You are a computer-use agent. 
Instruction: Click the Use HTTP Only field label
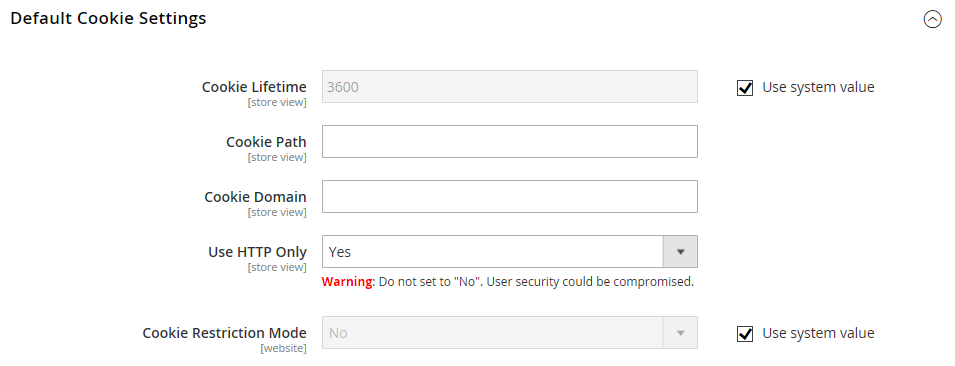tap(257, 252)
